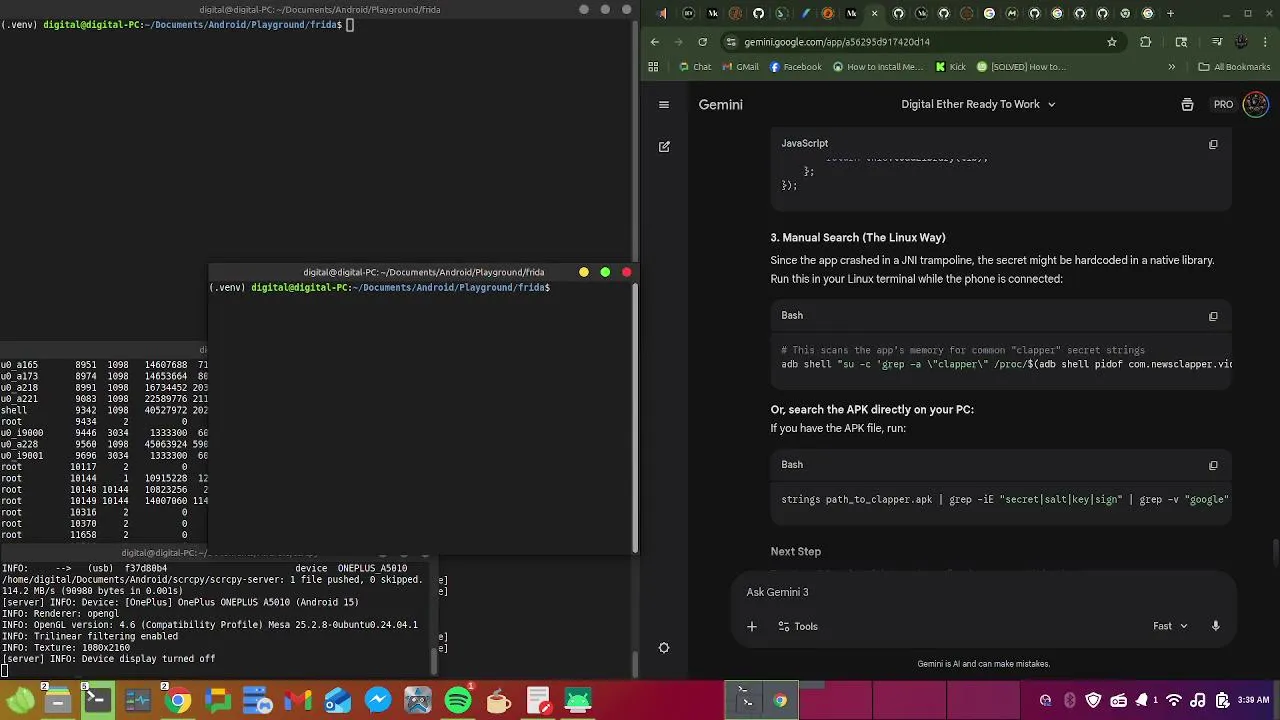Viewport: 1280px width, 720px height.
Task: Open the Kick bookmark
Action: 950,67
